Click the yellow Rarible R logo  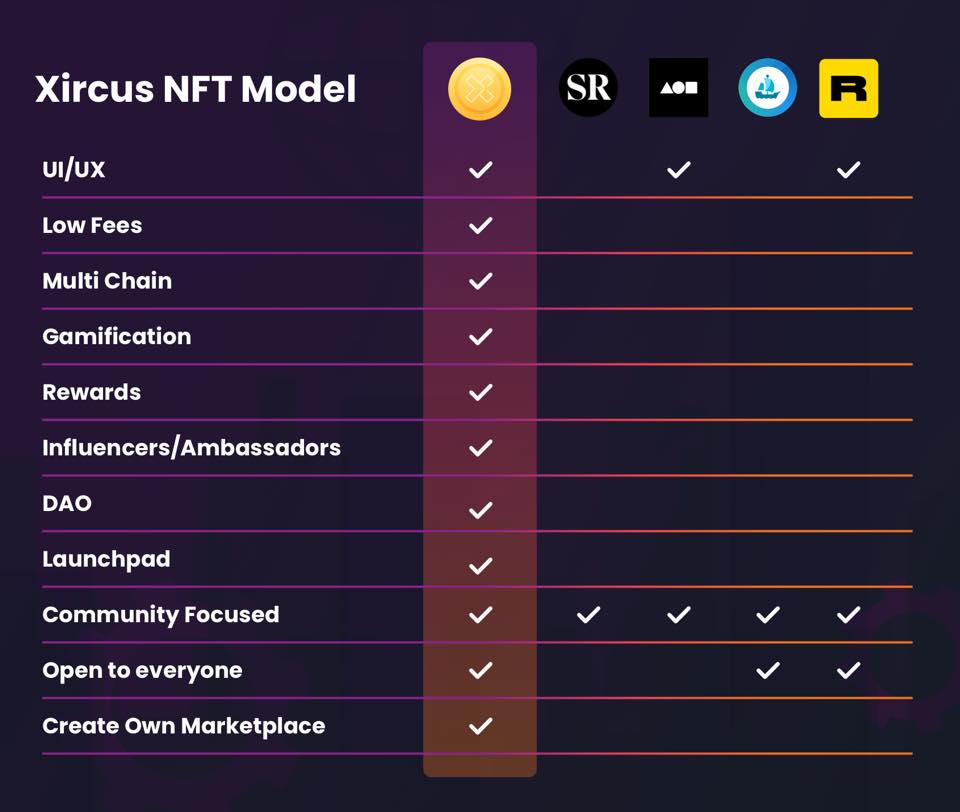(848, 88)
